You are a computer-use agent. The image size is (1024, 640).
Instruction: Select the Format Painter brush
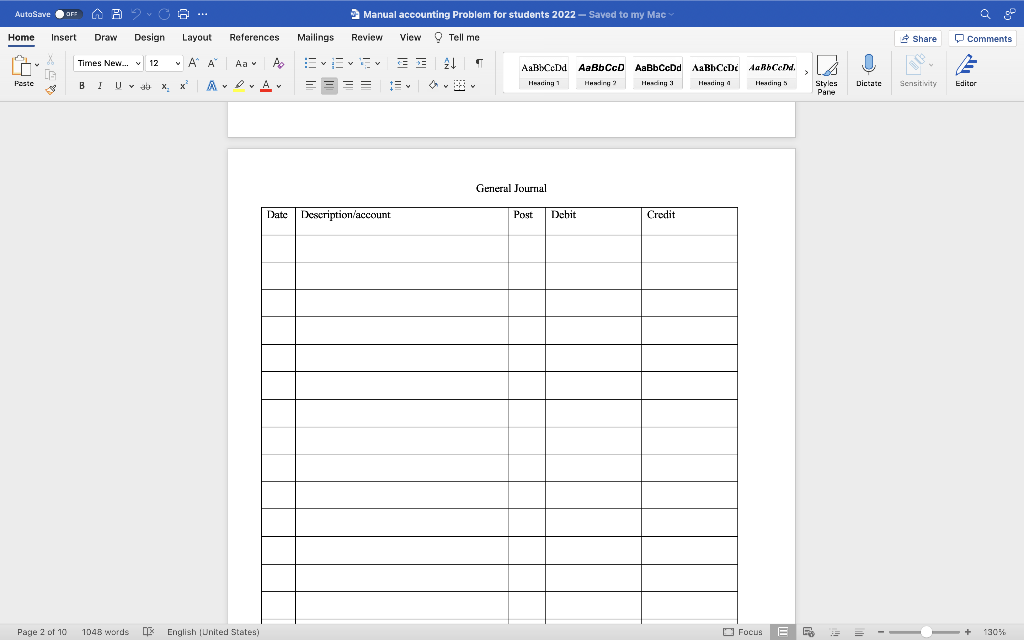point(50,89)
